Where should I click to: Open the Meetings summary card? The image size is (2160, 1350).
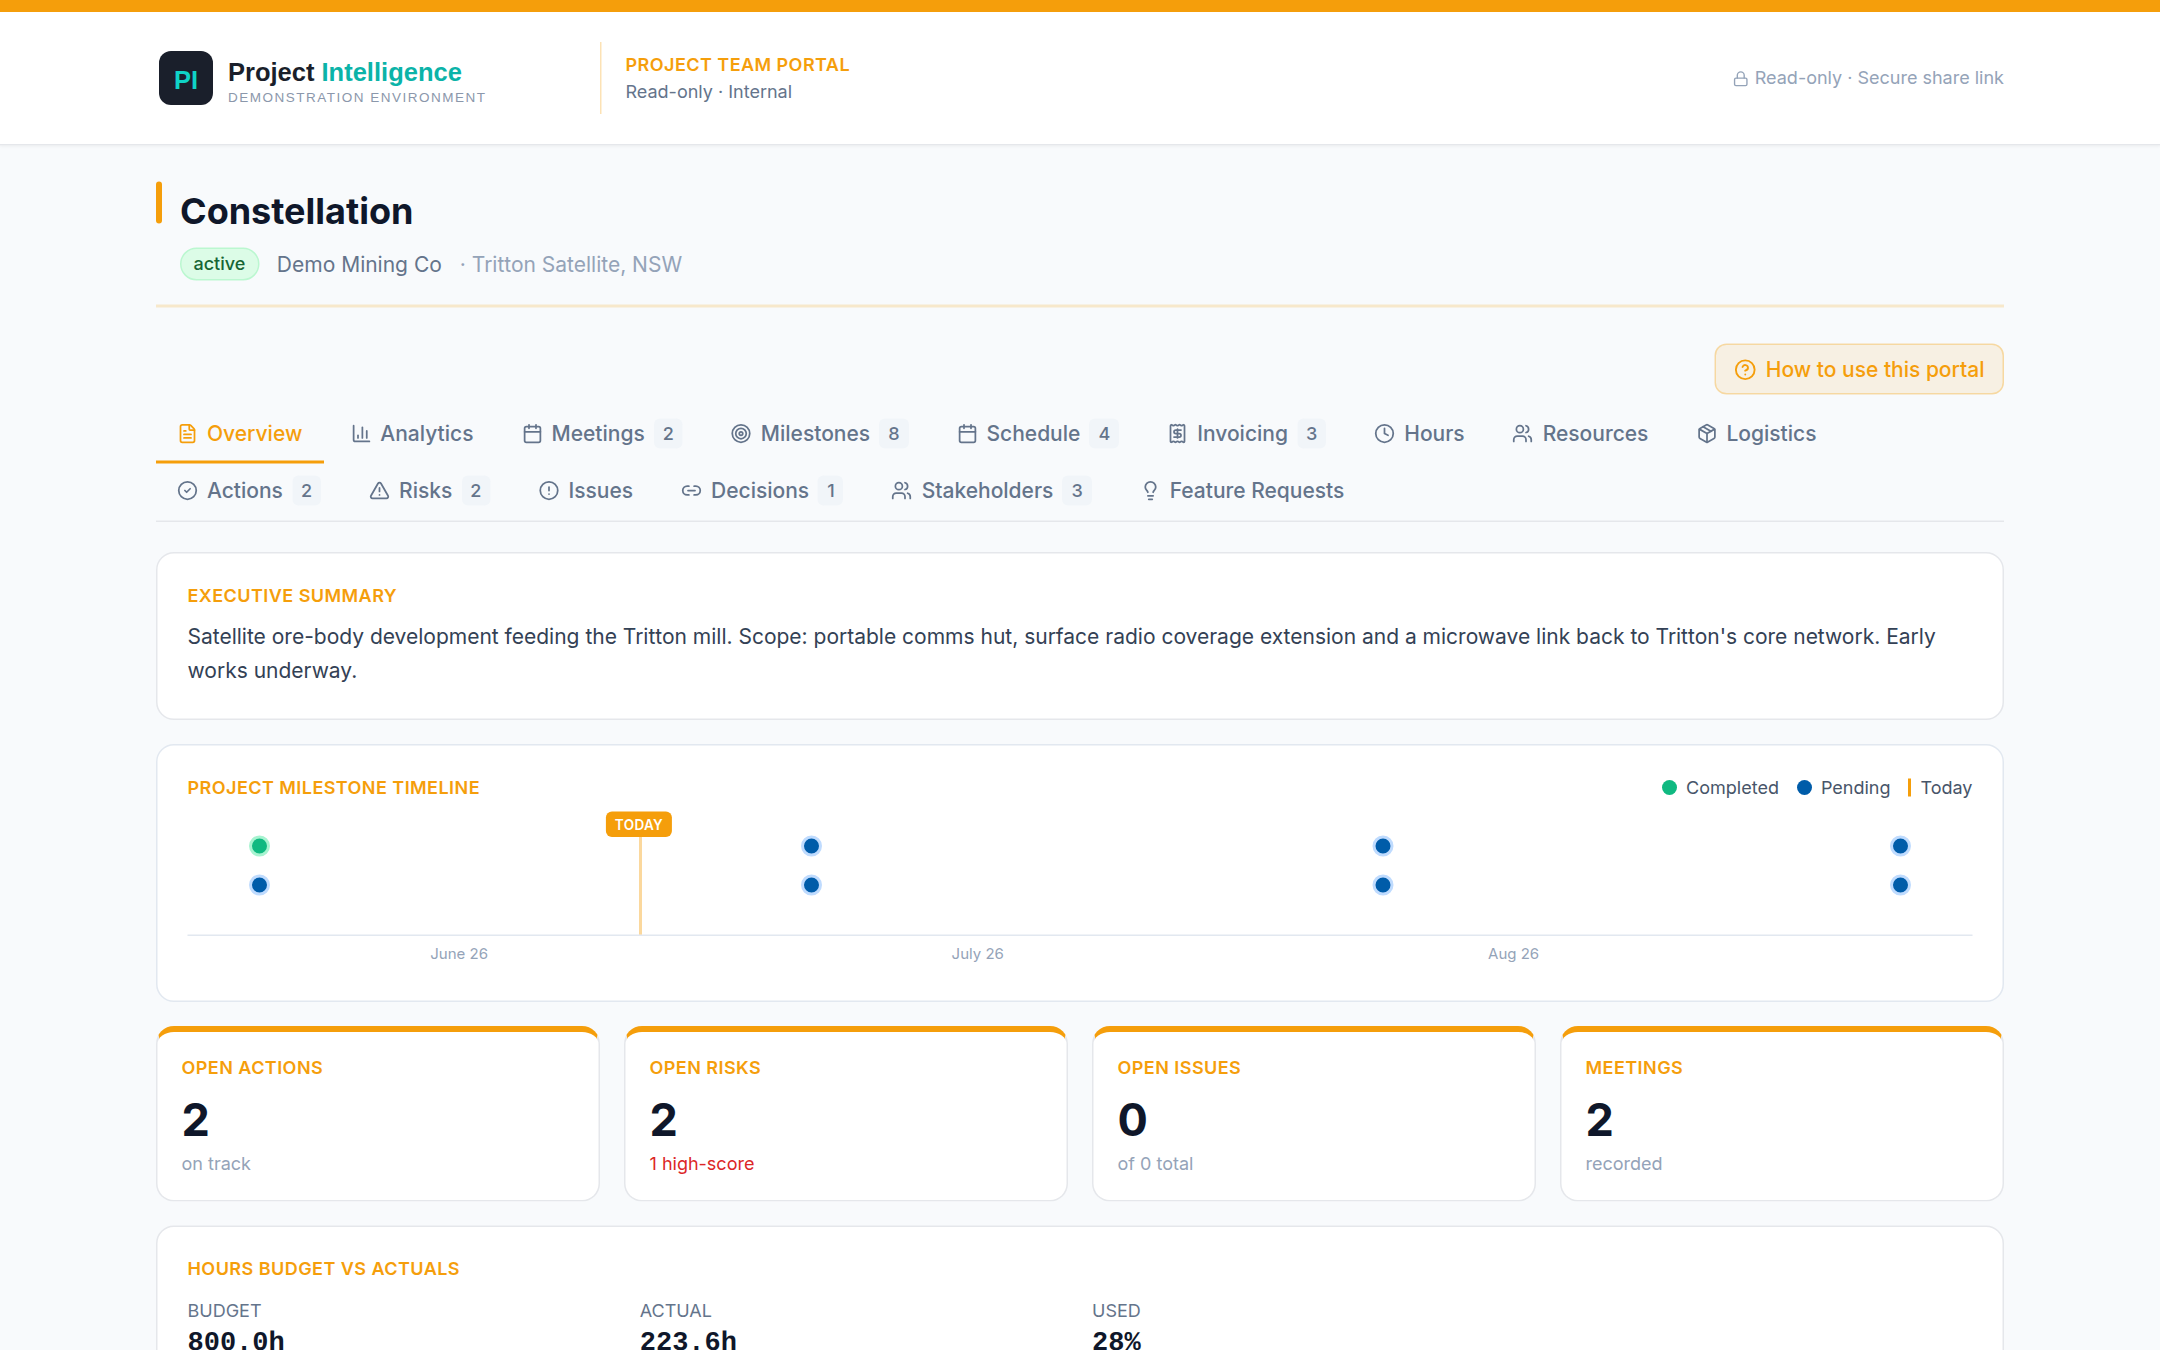tap(1782, 1114)
